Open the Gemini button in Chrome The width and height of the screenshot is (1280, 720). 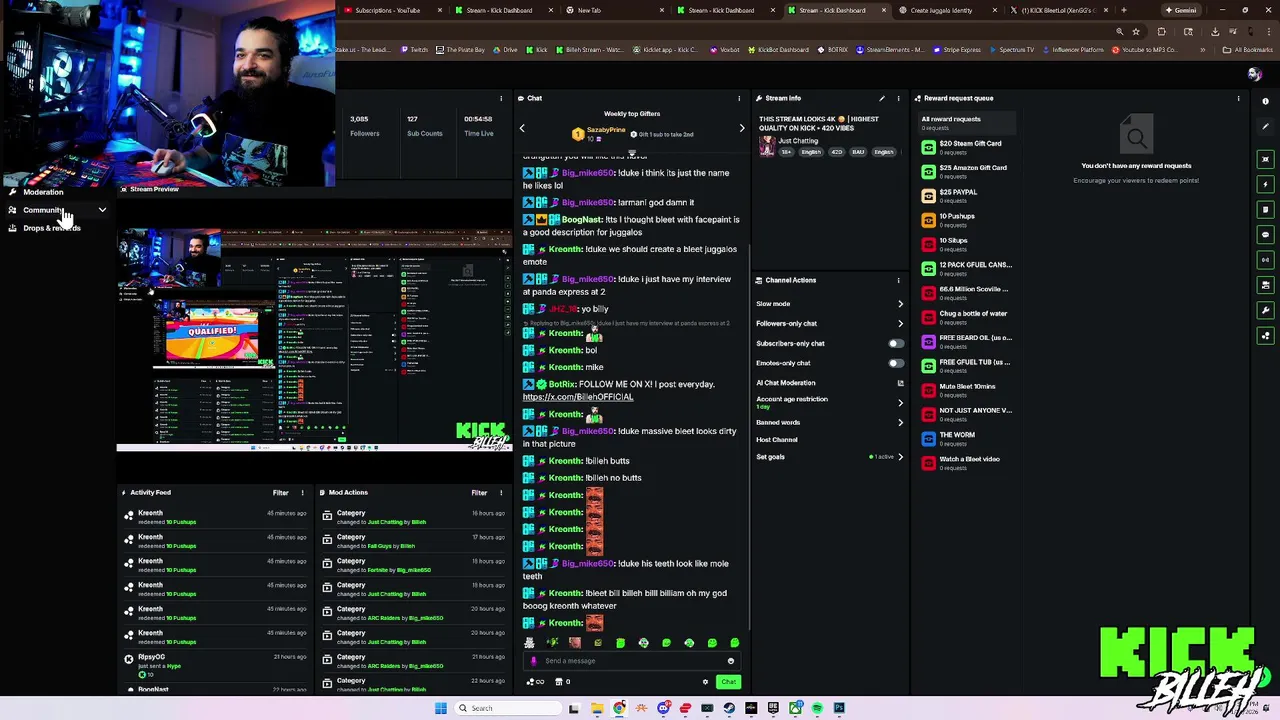[x=1181, y=10]
